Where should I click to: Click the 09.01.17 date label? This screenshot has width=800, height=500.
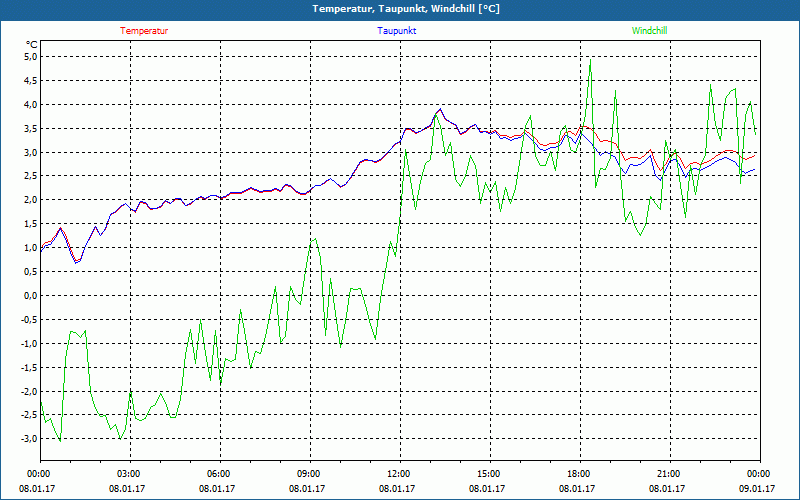[x=757, y=489]
